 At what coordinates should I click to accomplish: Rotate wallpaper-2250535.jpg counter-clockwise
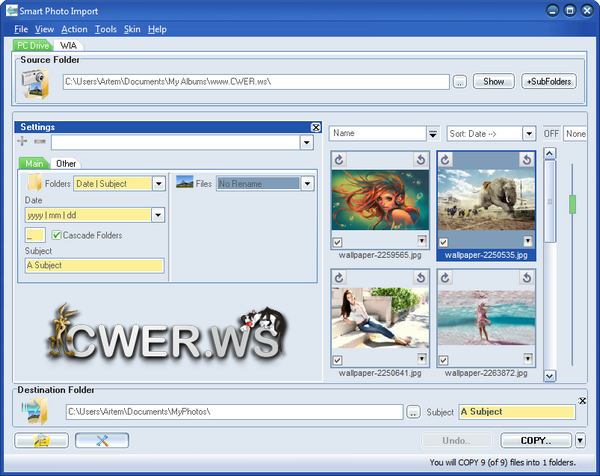(443, 159)
